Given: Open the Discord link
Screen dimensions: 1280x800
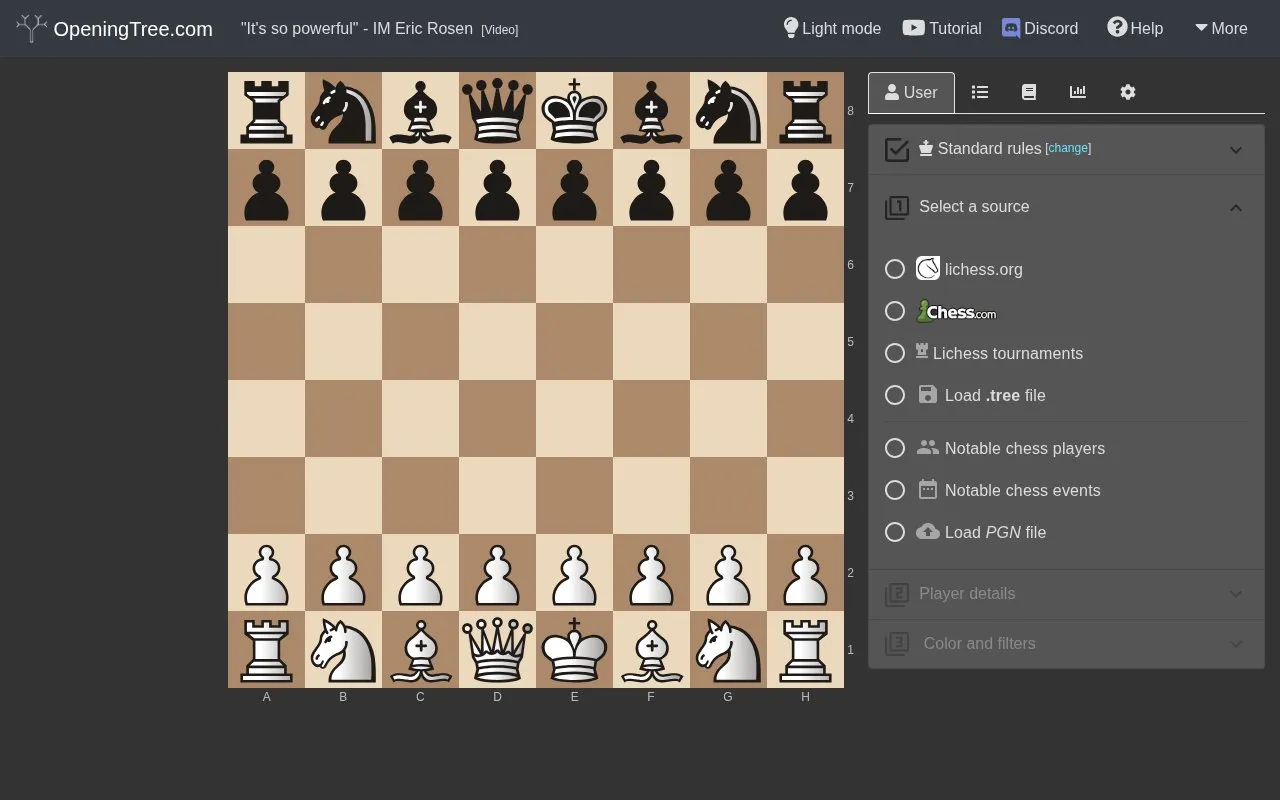Looking at the screenshot, I should (1040, 28).
